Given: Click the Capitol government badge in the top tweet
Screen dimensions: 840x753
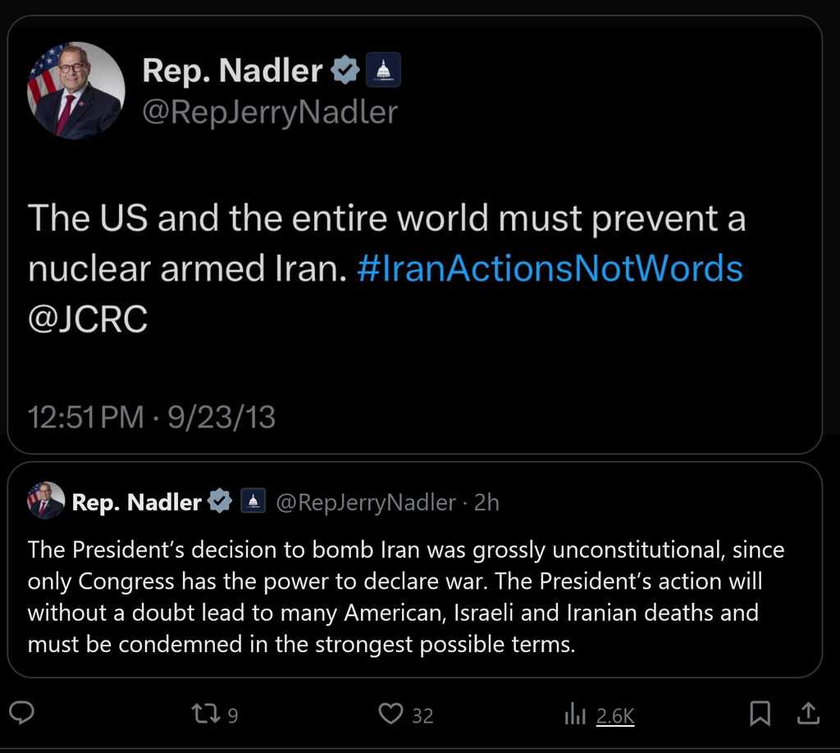Looking at the screenshot, I should [383, 70].
